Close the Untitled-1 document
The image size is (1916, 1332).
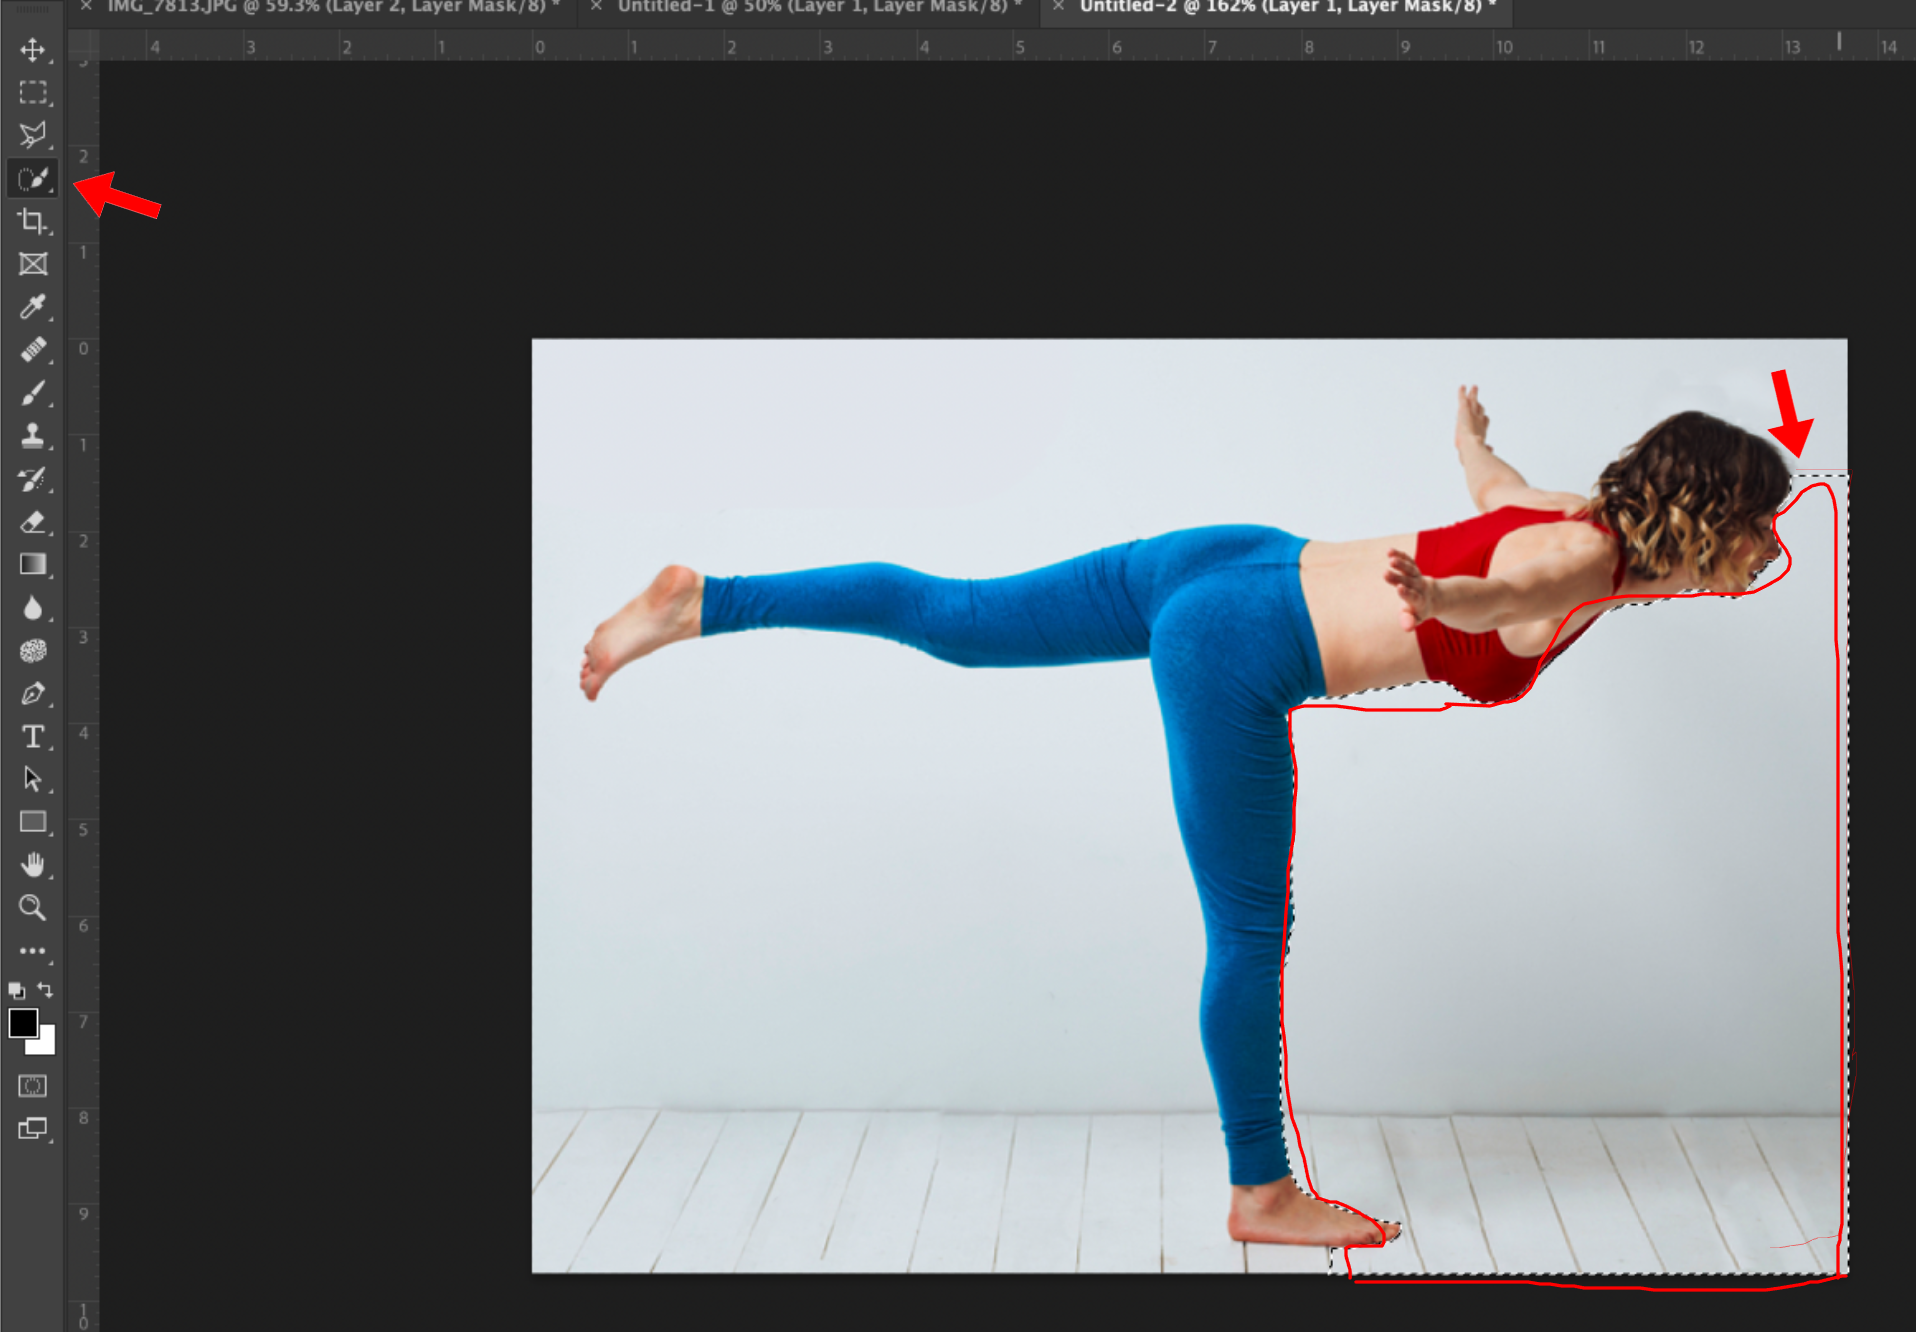pyautogui.click(x=594, y=6)
